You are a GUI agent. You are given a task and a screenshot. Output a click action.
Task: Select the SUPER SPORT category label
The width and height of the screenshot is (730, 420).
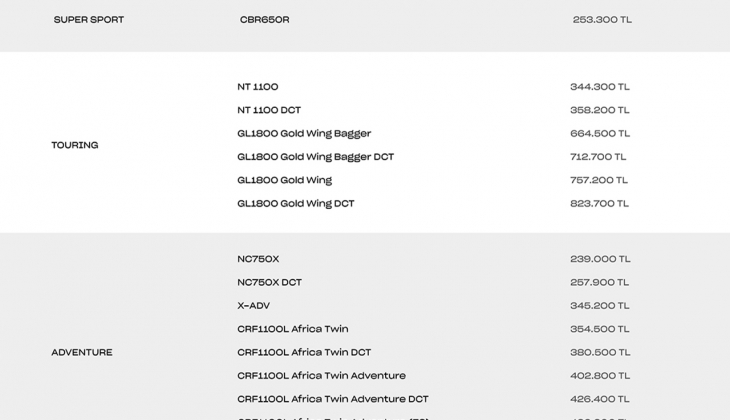89,20
